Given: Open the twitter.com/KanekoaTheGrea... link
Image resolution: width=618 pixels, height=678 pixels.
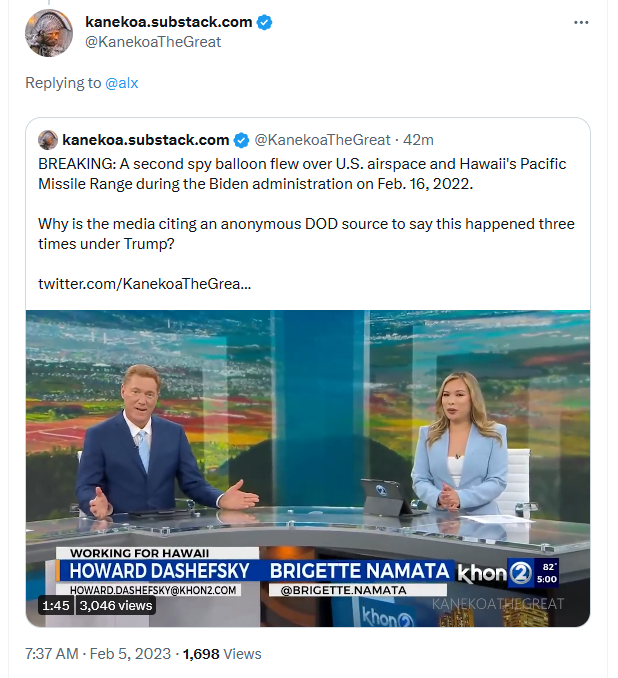Looking at the screenshot, I should coord(144,284).
